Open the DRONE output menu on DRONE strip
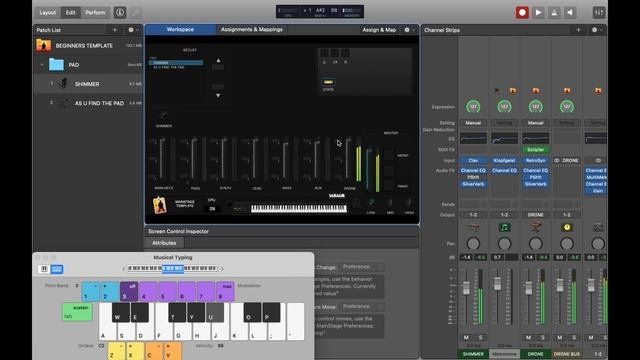 pos(536,215)
